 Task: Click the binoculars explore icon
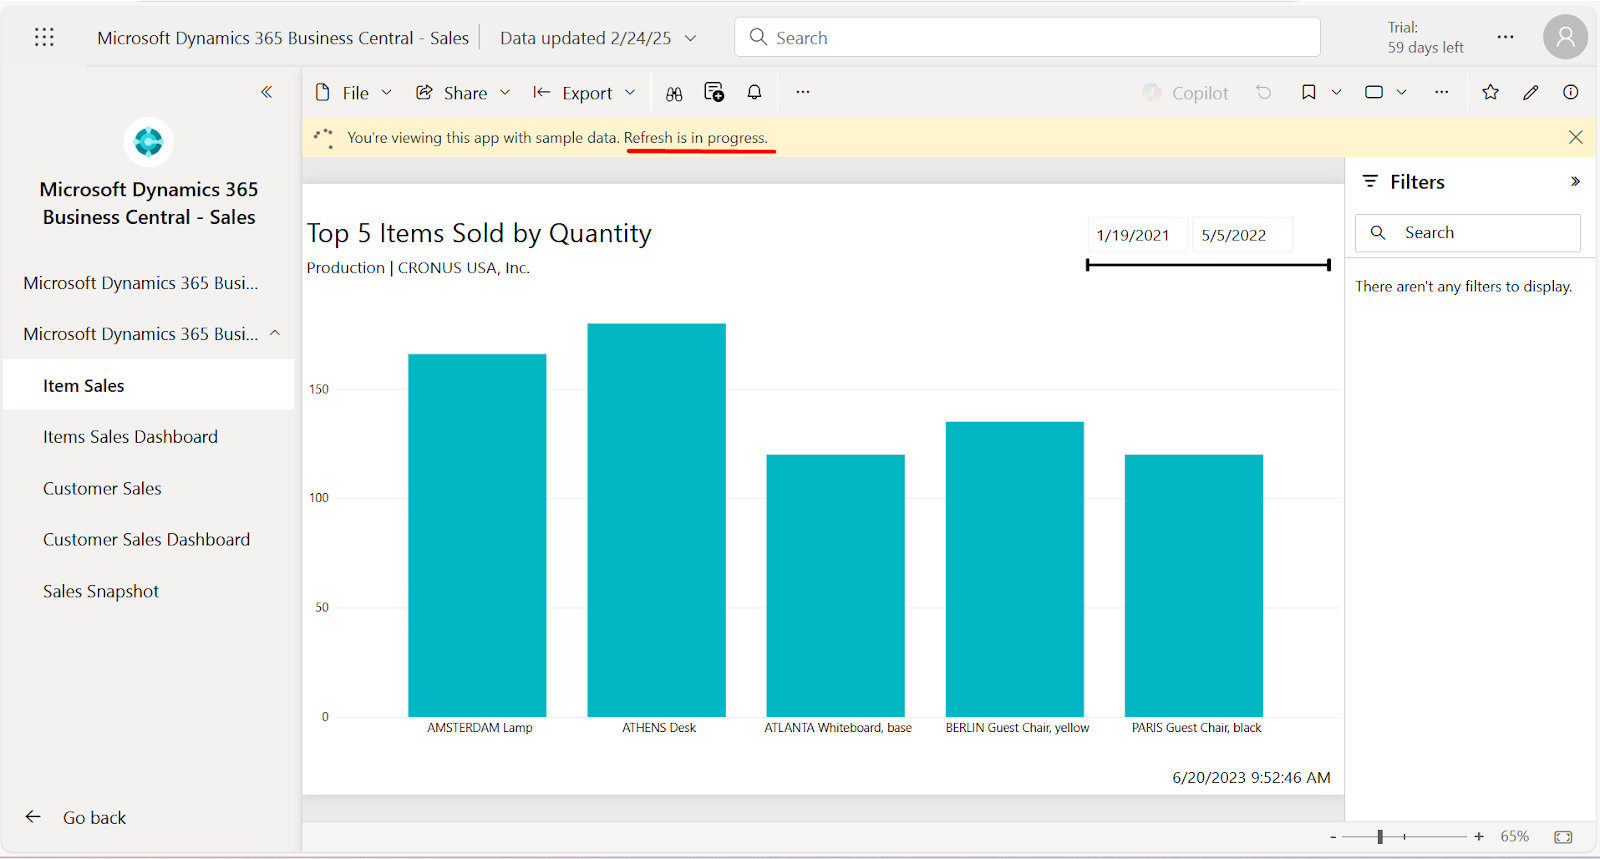pyautogui.click(x=674, y=93)
